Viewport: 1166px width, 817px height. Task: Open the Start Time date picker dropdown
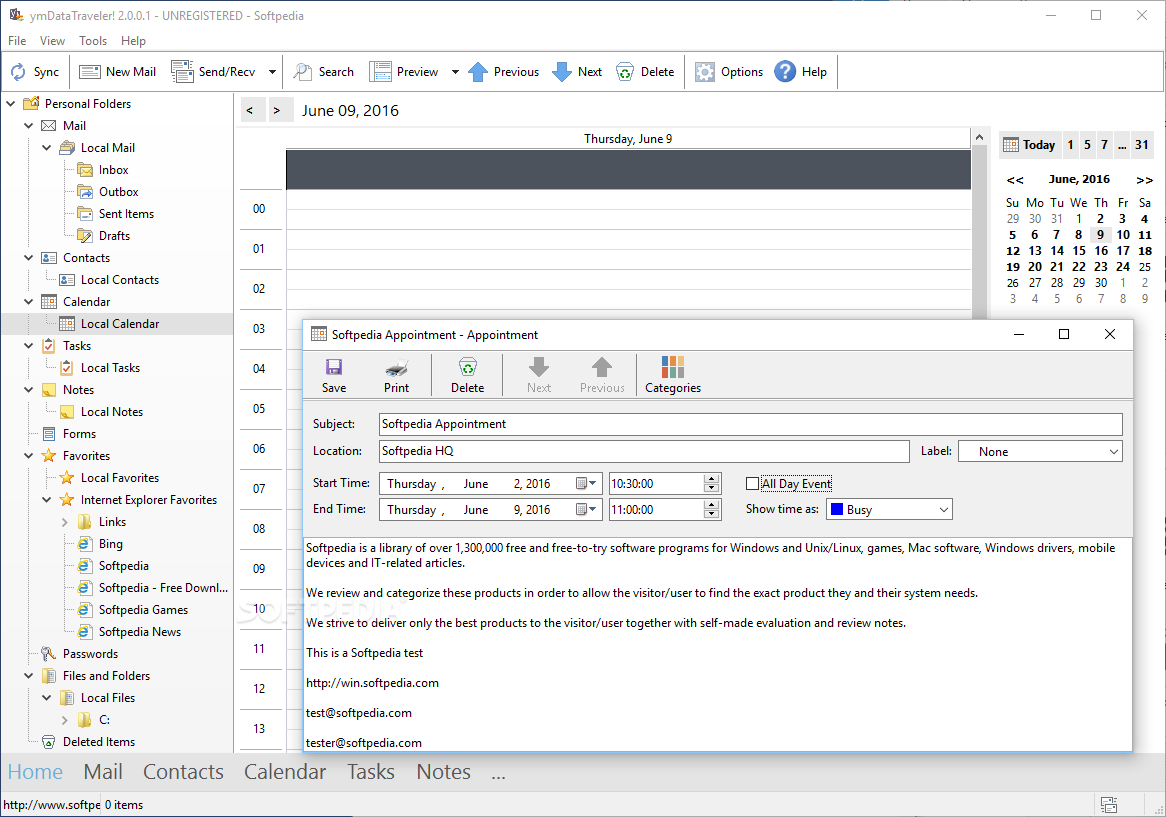point(587,484)
